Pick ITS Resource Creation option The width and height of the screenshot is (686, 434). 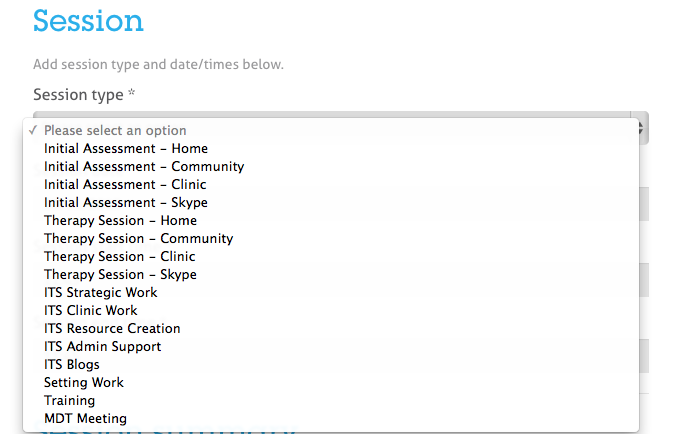pyautogui.click(x=112, y=329)
